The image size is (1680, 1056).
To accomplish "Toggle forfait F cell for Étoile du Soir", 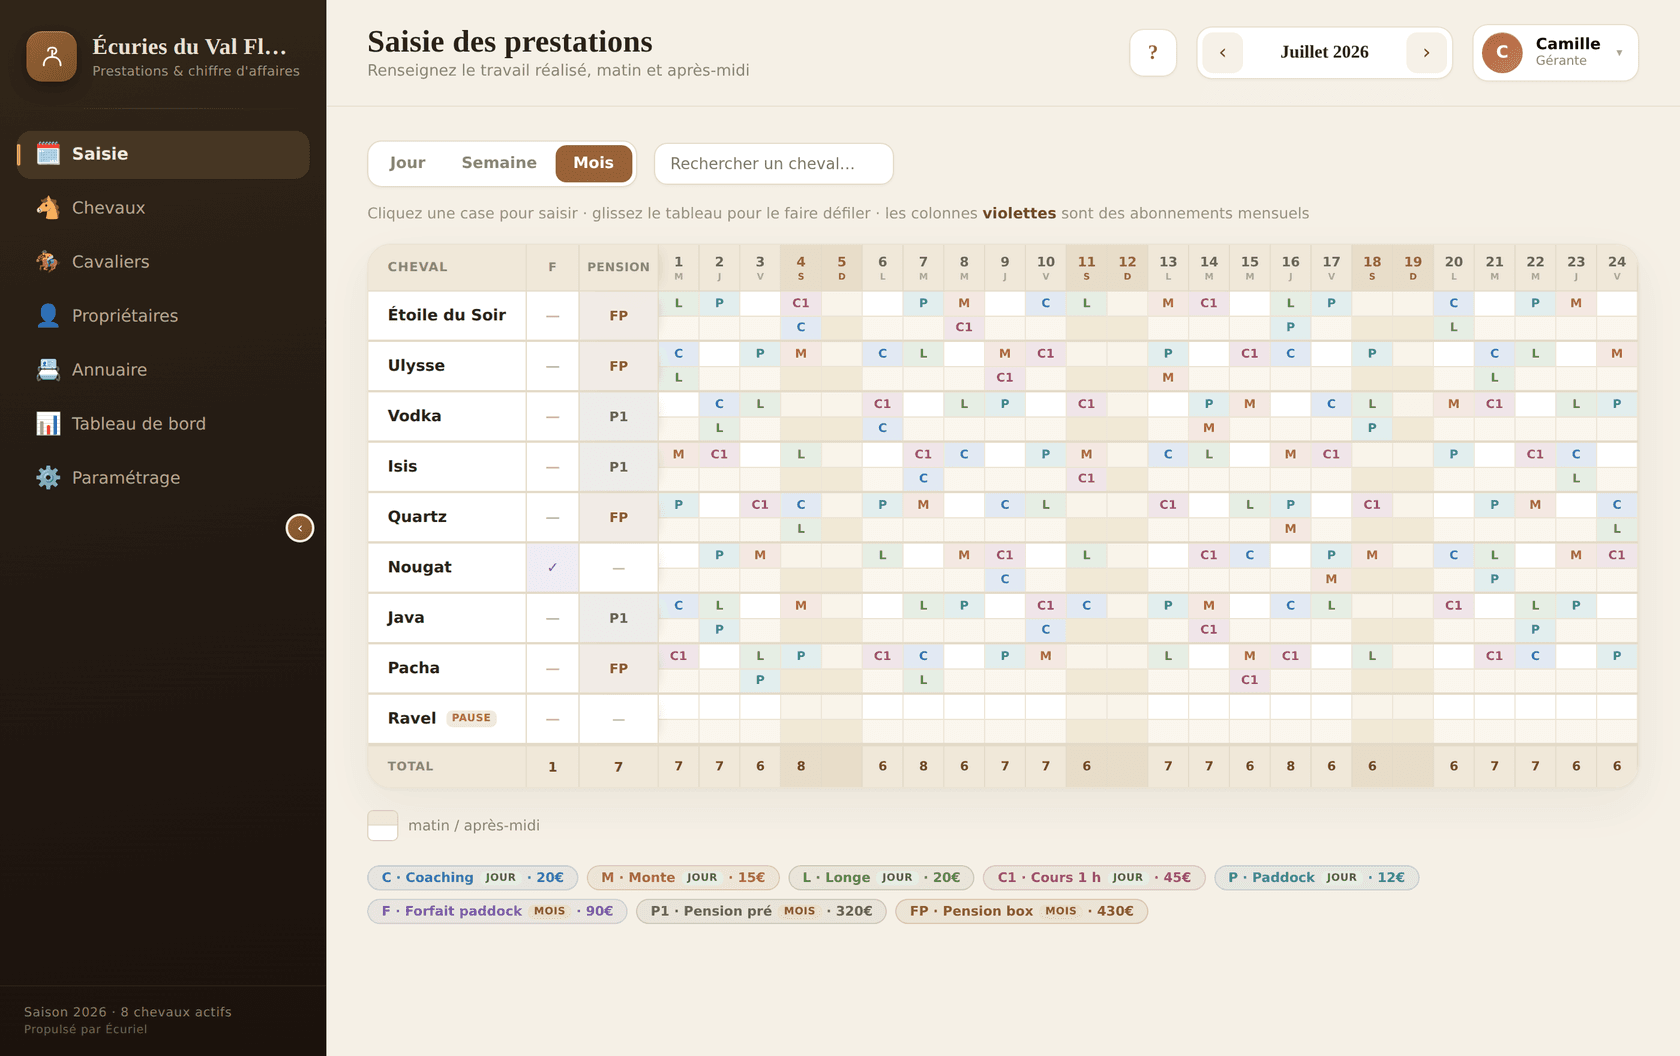I will pyautogui.click(x=552, y=315).
